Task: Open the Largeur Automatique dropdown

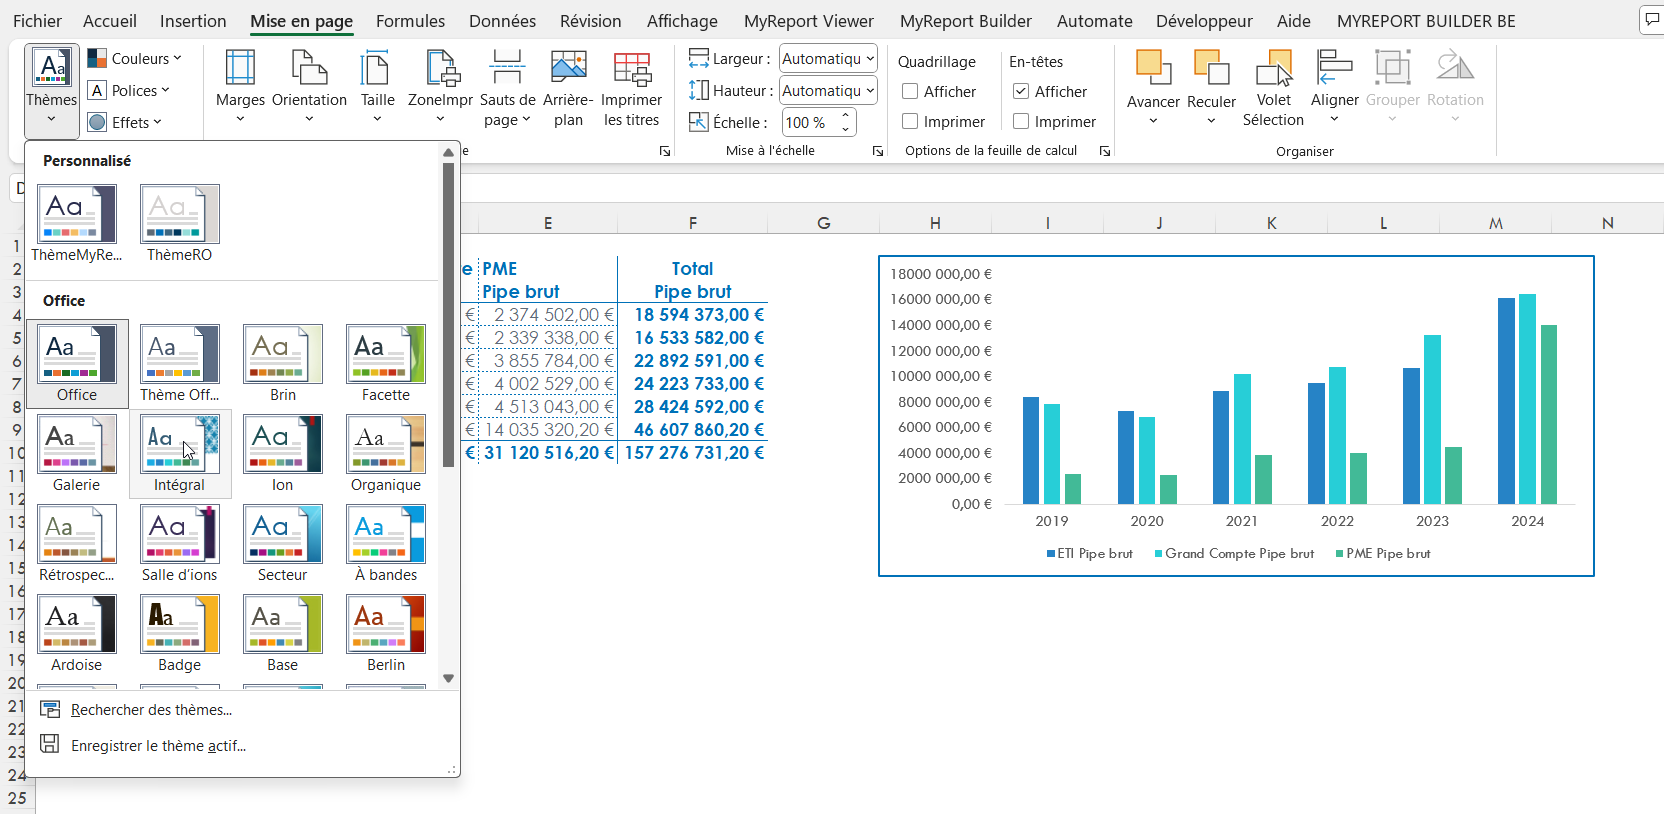Action: 828,59
